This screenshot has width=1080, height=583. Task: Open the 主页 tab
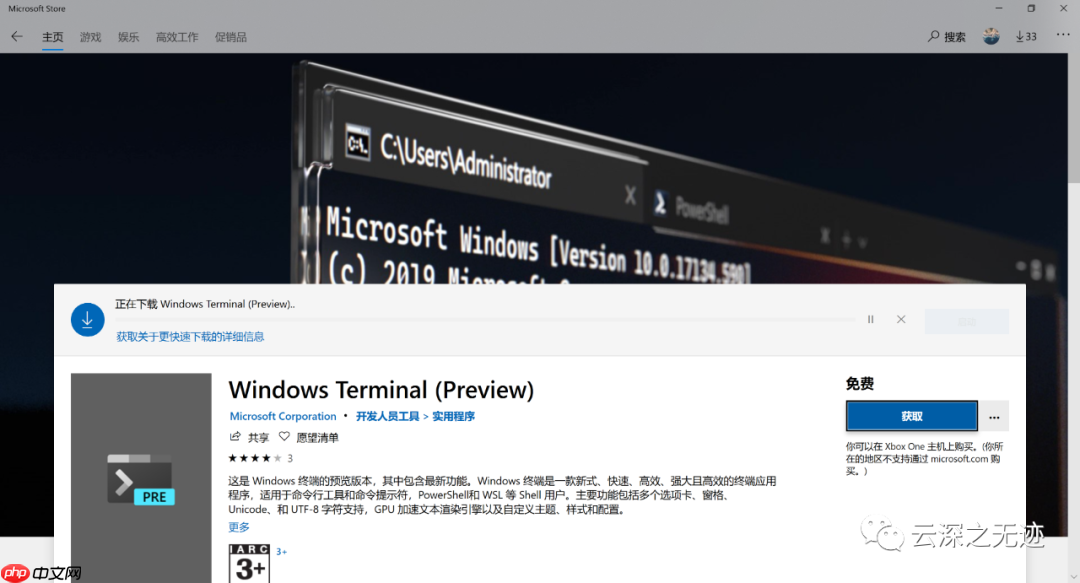click(52, 37)
